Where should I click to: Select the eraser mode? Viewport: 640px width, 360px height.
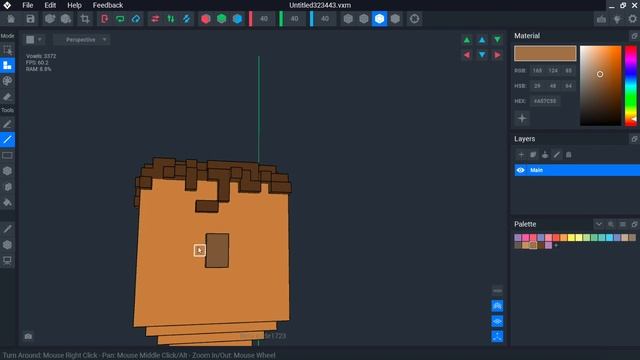click(x=7, y=96)
